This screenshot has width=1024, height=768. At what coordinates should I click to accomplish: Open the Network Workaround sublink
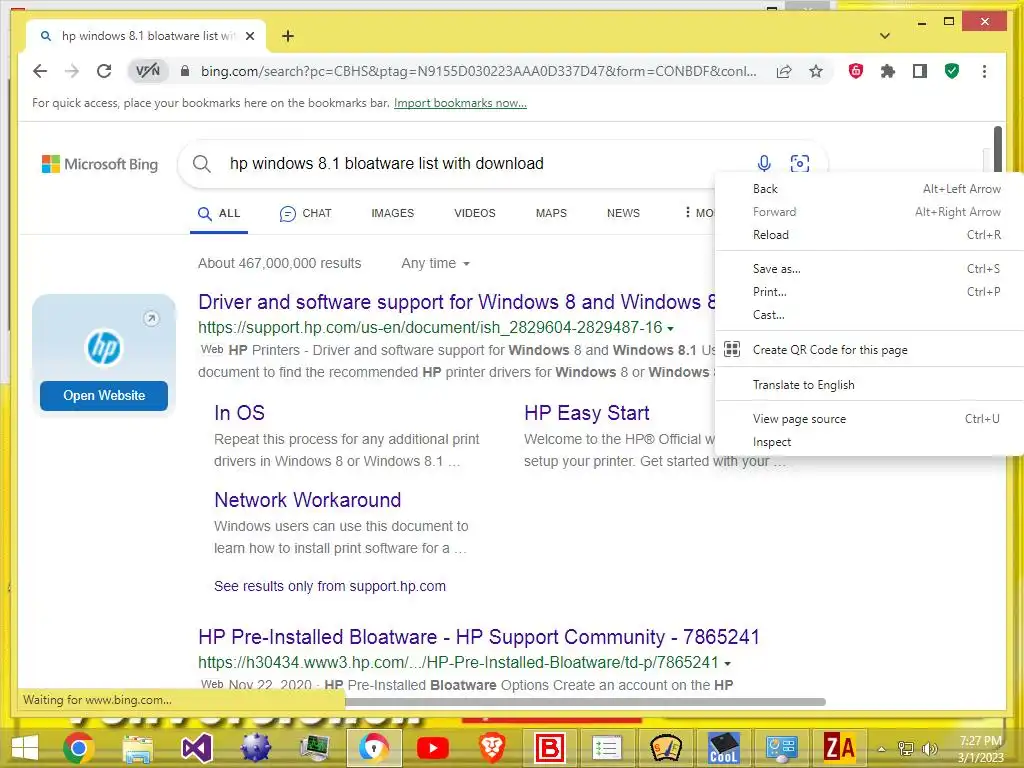click(308, 500)
